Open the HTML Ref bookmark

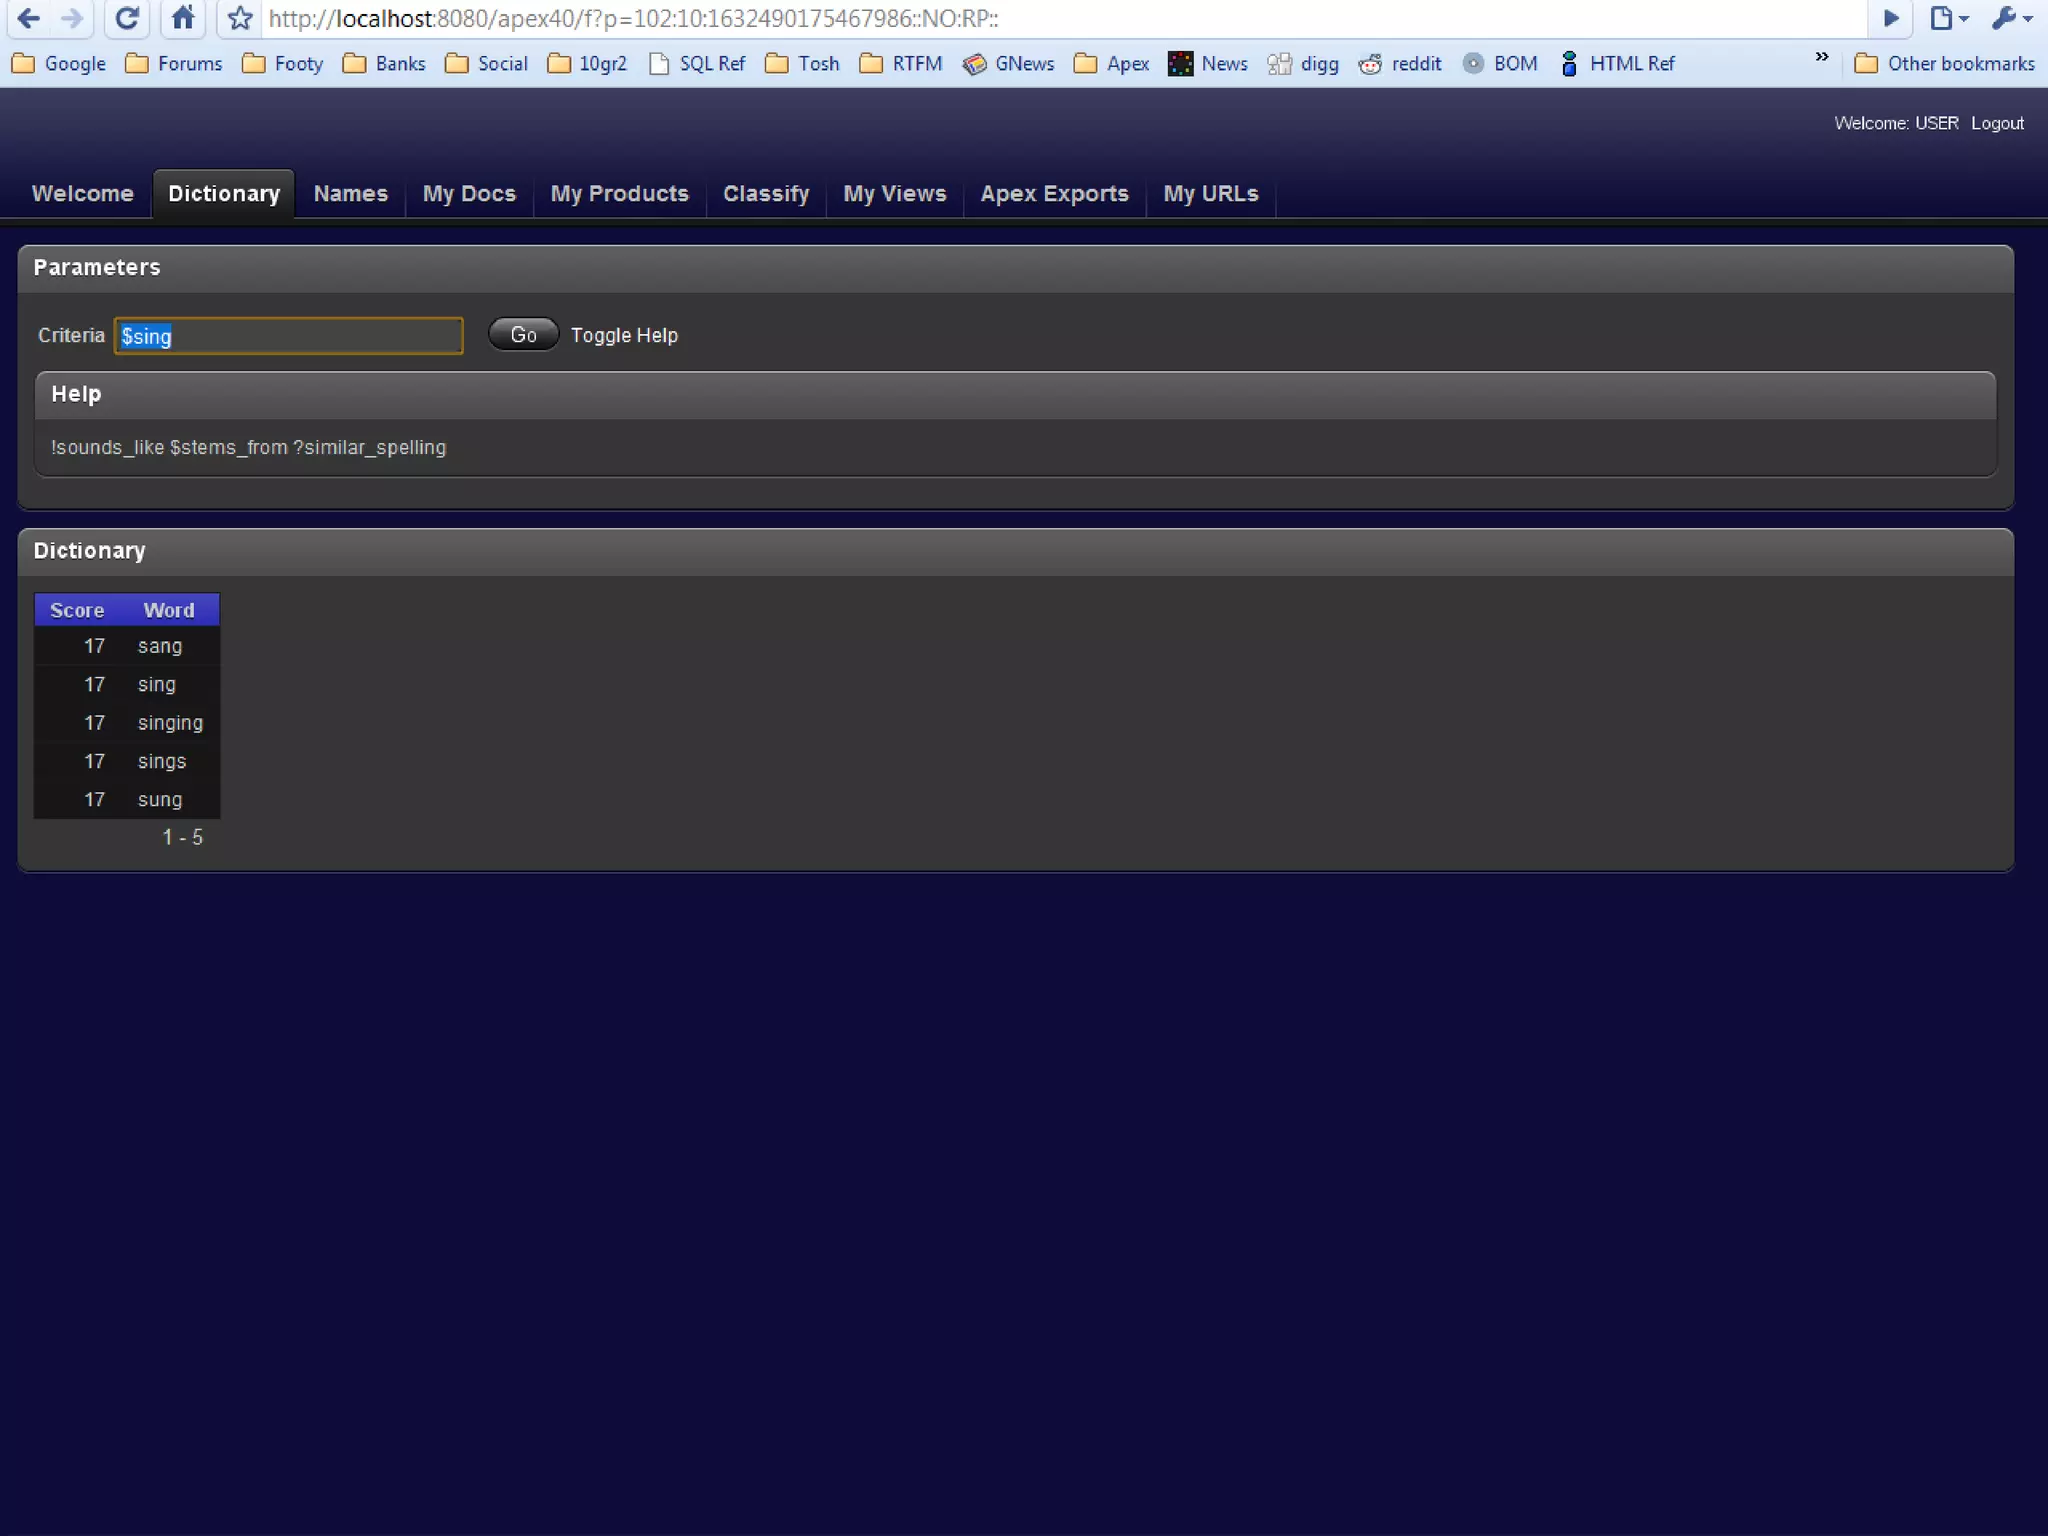(x=1617, y=64)
